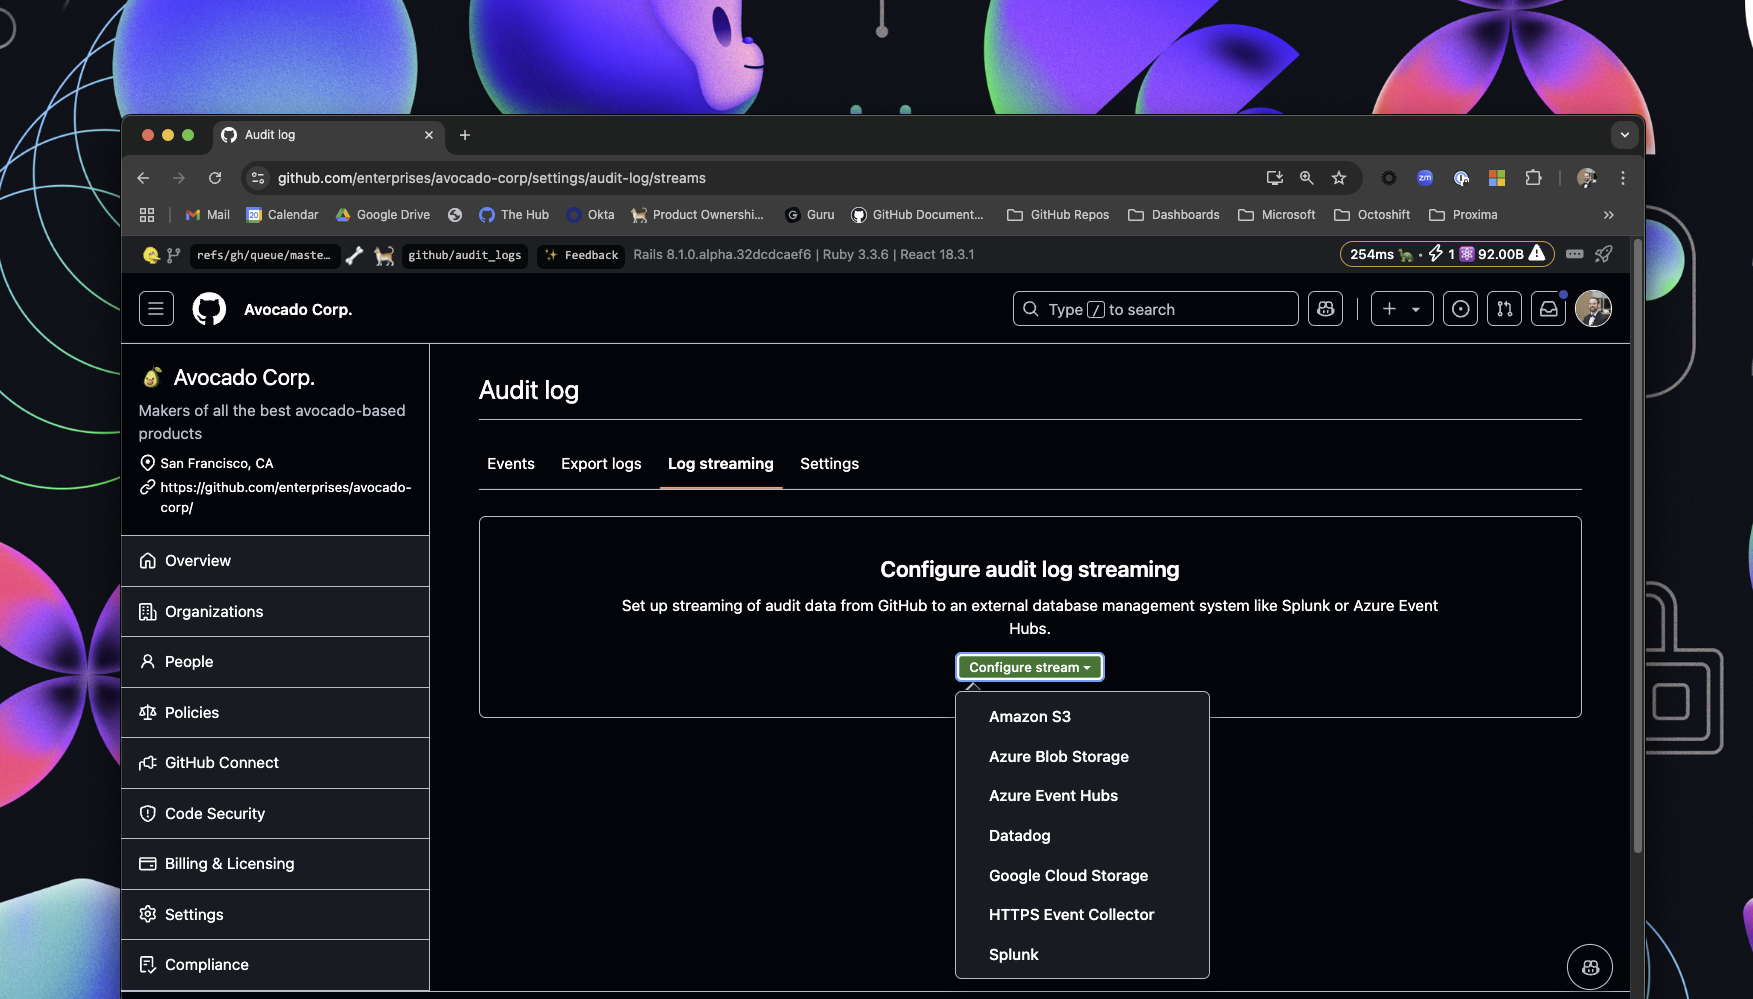This screenshot has width=1753, height=999.
Task: Click the install app icon in address bar
Action: [1275, 178]
